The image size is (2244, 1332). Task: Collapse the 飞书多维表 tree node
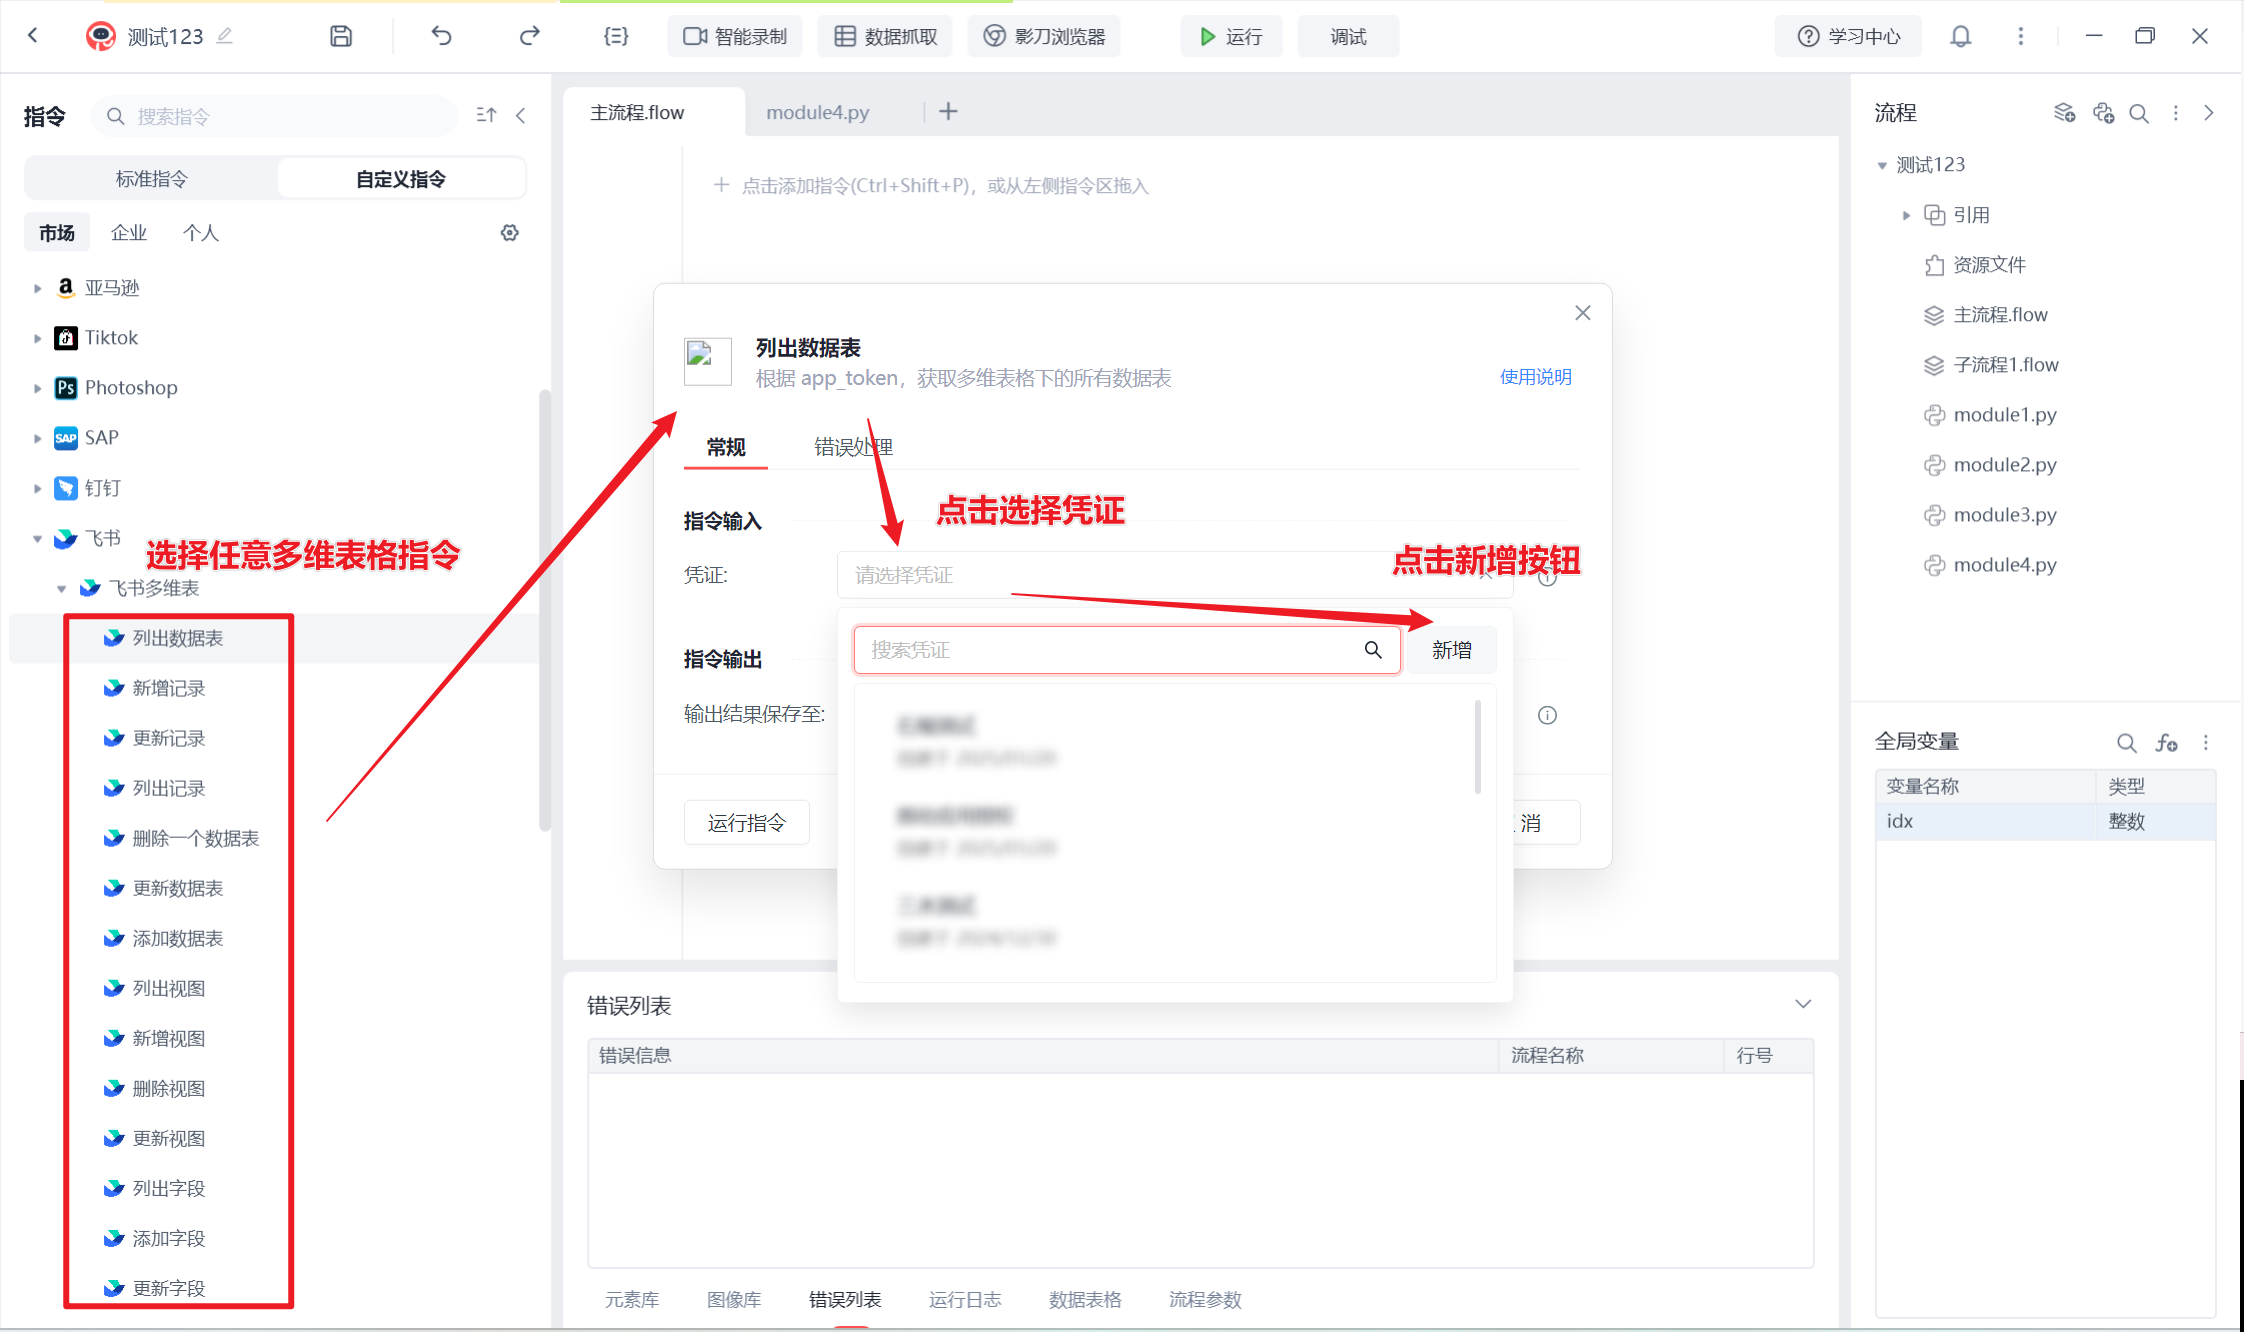tap(62, 588)
